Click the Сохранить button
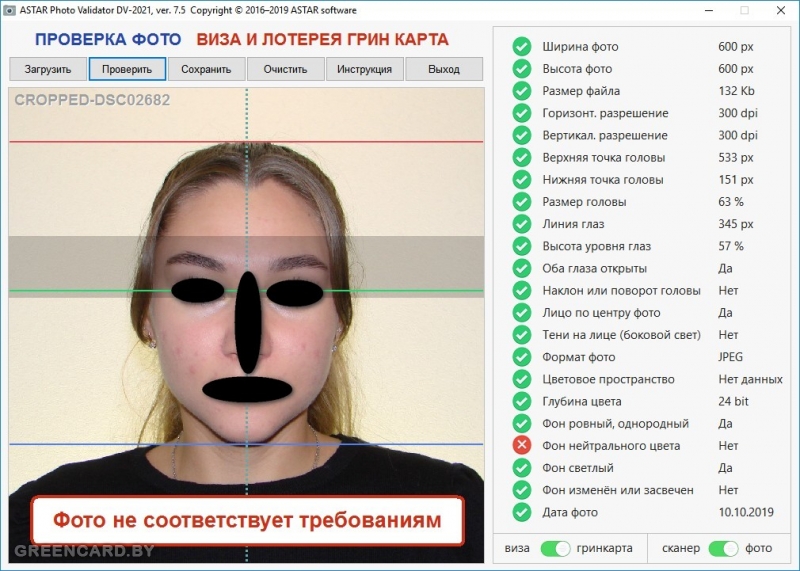Image resolution: width=800 pixels, height=571 pixels. (x=206, y=69)
